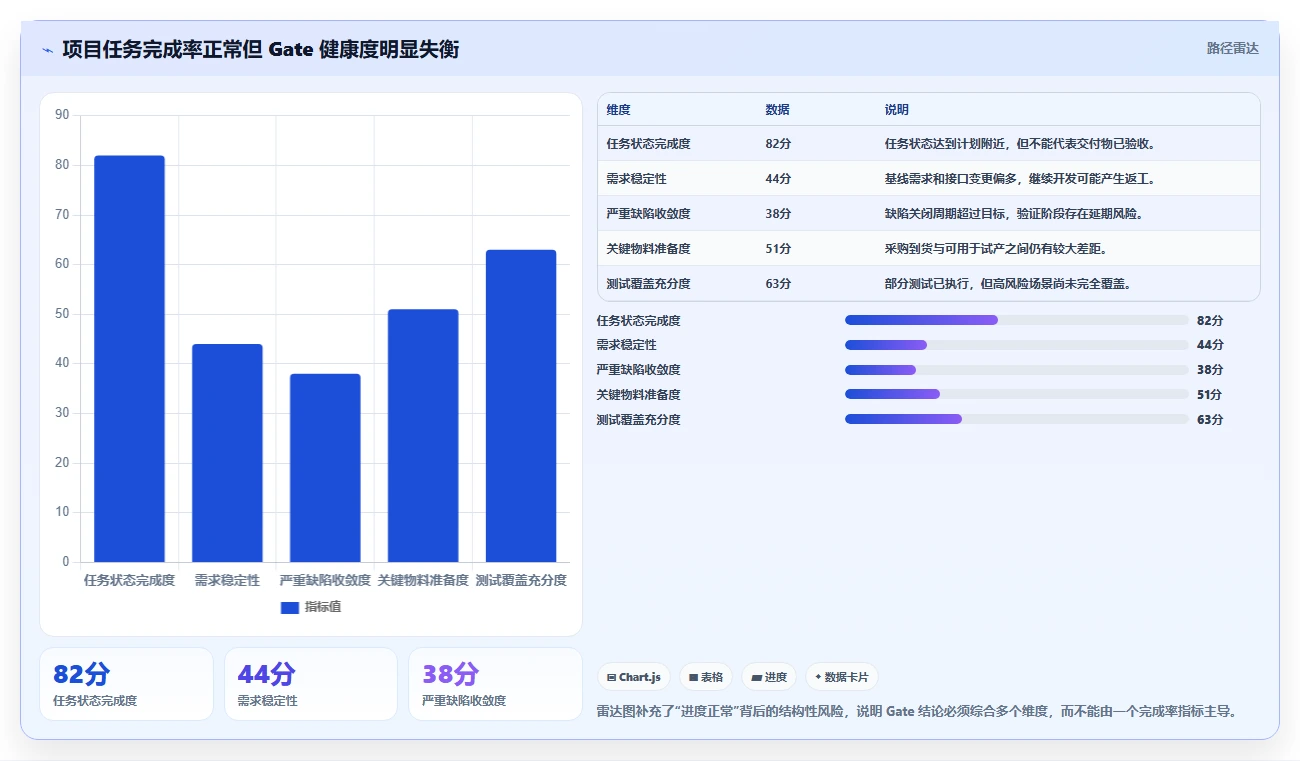1300x761 pixels.
Task: Click the 82分 cell in the table
Action: (x=778, y=144)
